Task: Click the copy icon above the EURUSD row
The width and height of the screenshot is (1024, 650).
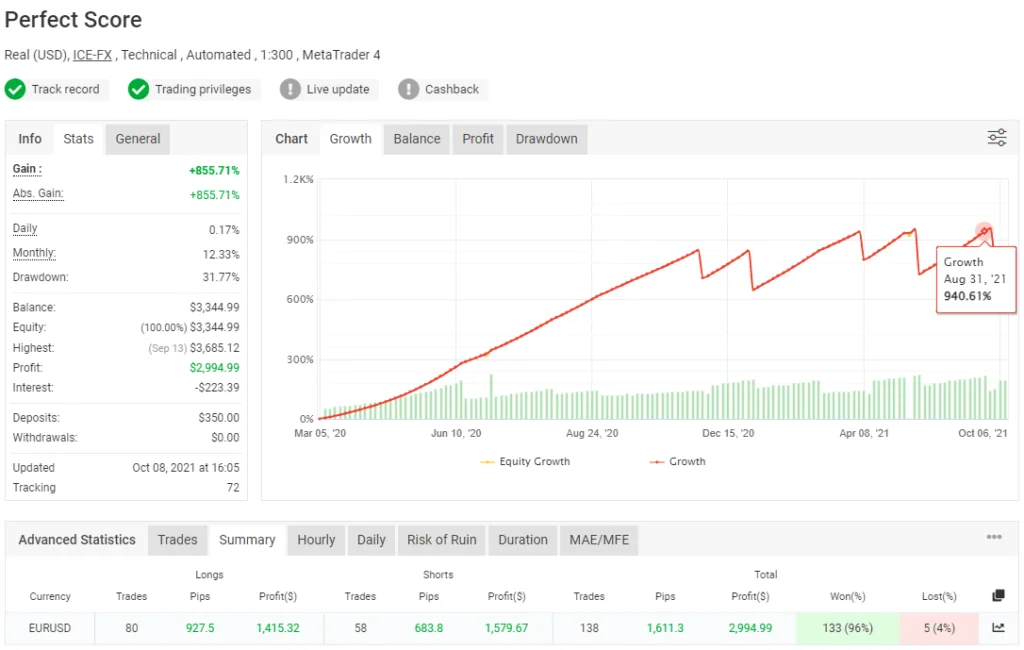Action: point(997,595)
